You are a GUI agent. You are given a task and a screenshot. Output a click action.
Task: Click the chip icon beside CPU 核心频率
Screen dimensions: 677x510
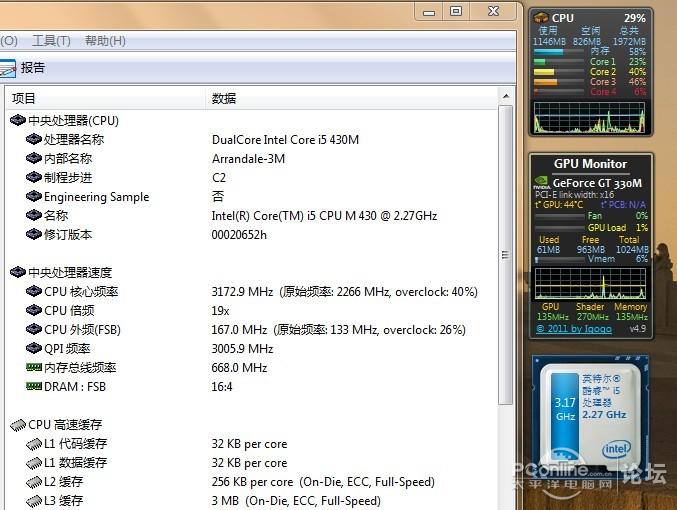click(33, 291)
